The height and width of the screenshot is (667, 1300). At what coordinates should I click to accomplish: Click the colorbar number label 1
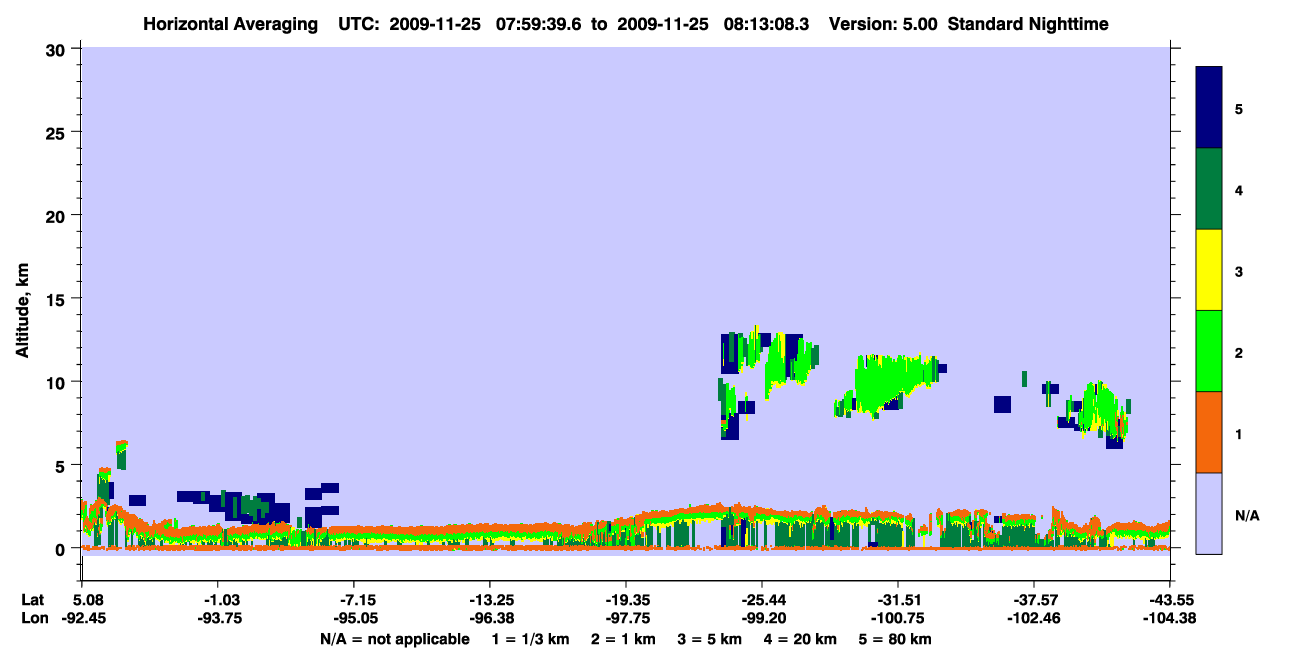pos(1239,434)
